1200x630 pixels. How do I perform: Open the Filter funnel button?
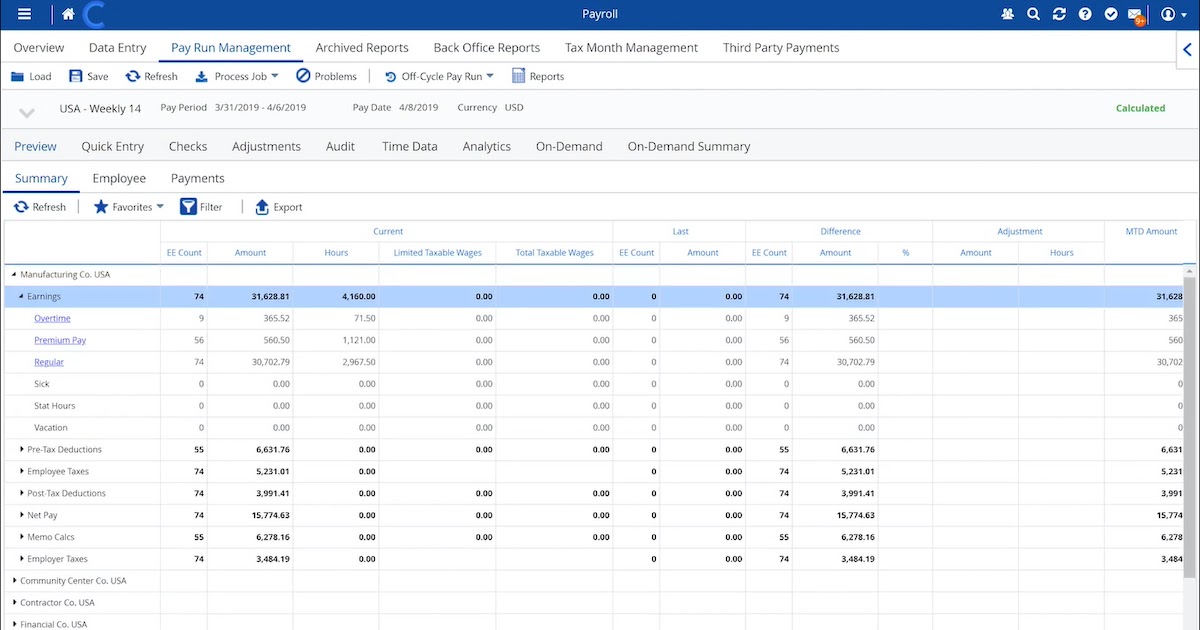[201, 207]
